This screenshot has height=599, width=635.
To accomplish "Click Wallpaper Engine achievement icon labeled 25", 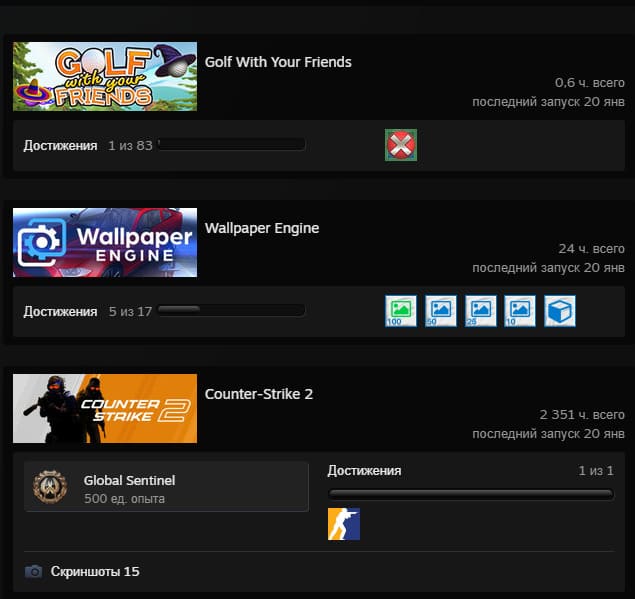I will coord(481,311).
